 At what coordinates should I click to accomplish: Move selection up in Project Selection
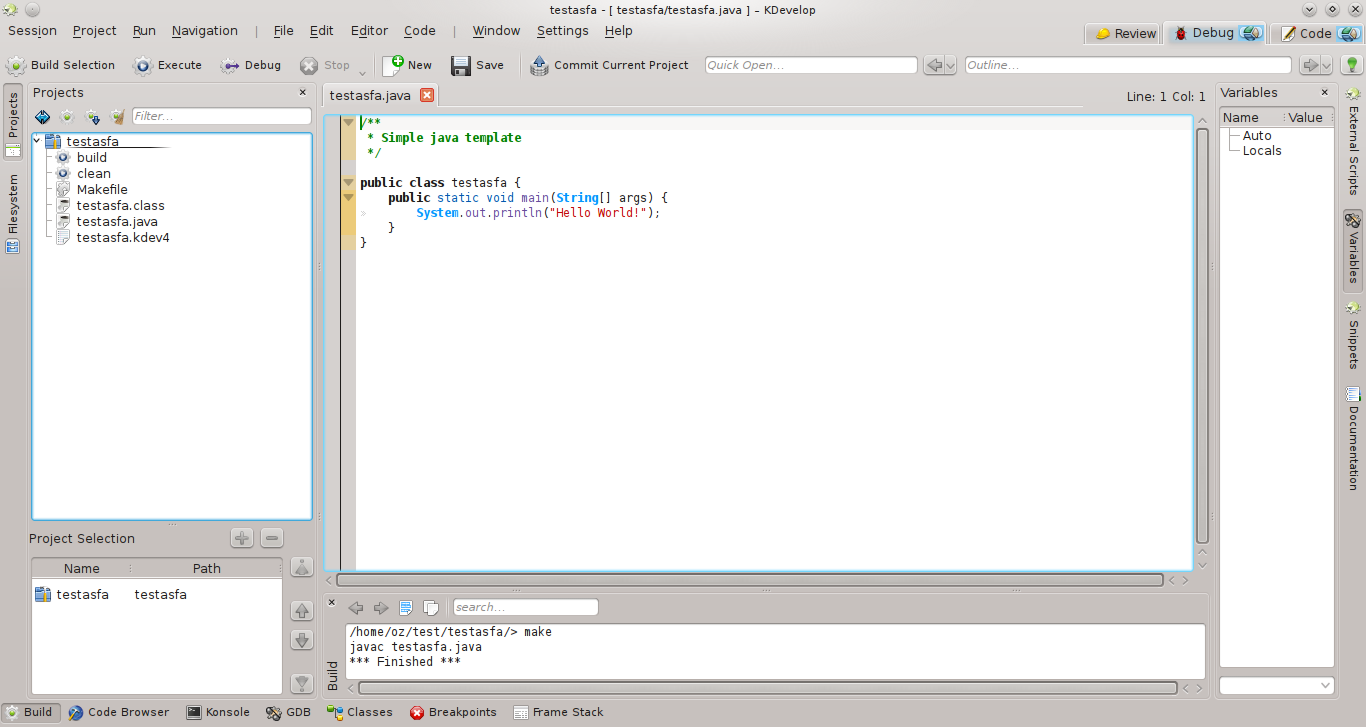[302, 610]
